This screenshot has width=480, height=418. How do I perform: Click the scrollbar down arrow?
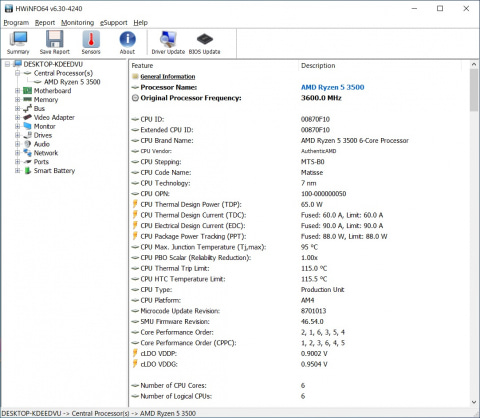click(474, 402)
